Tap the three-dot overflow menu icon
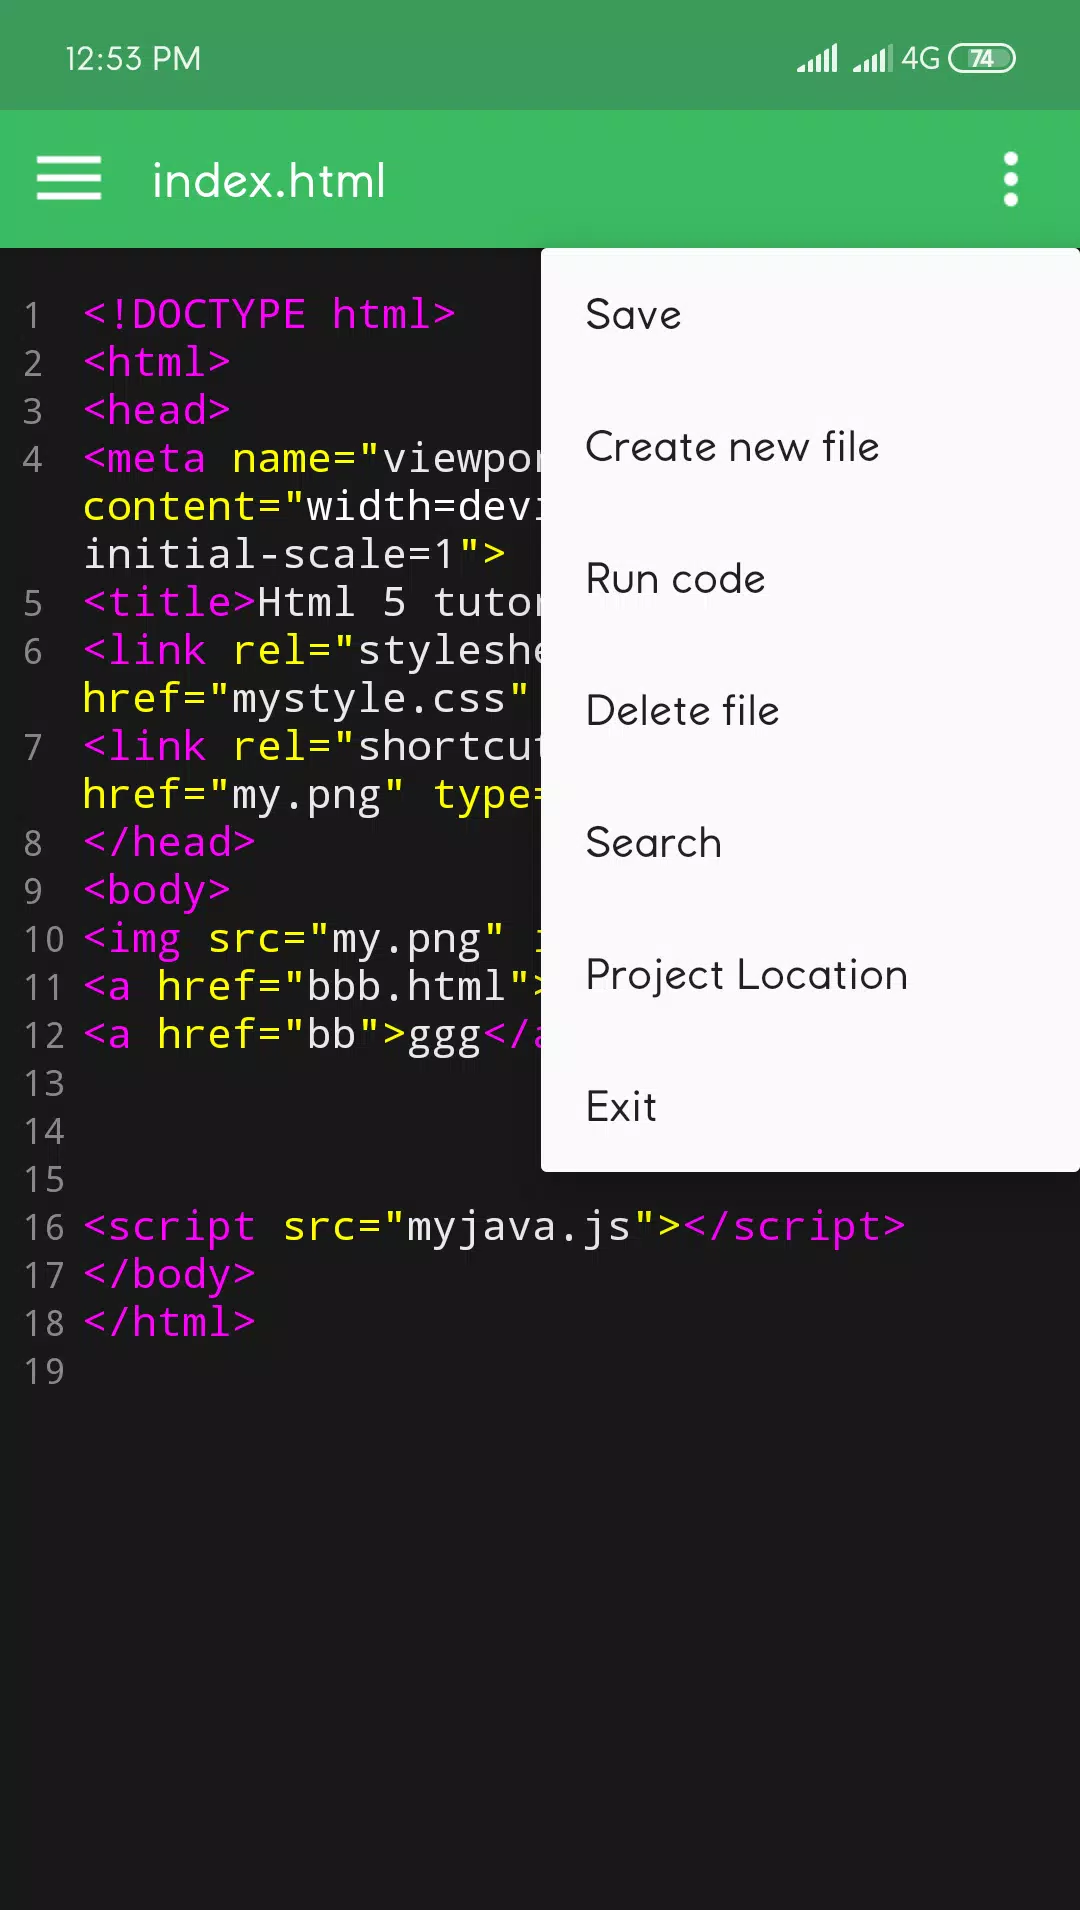The width and height of the screenshot is (1080, 1910). (x=1011, y=180)
